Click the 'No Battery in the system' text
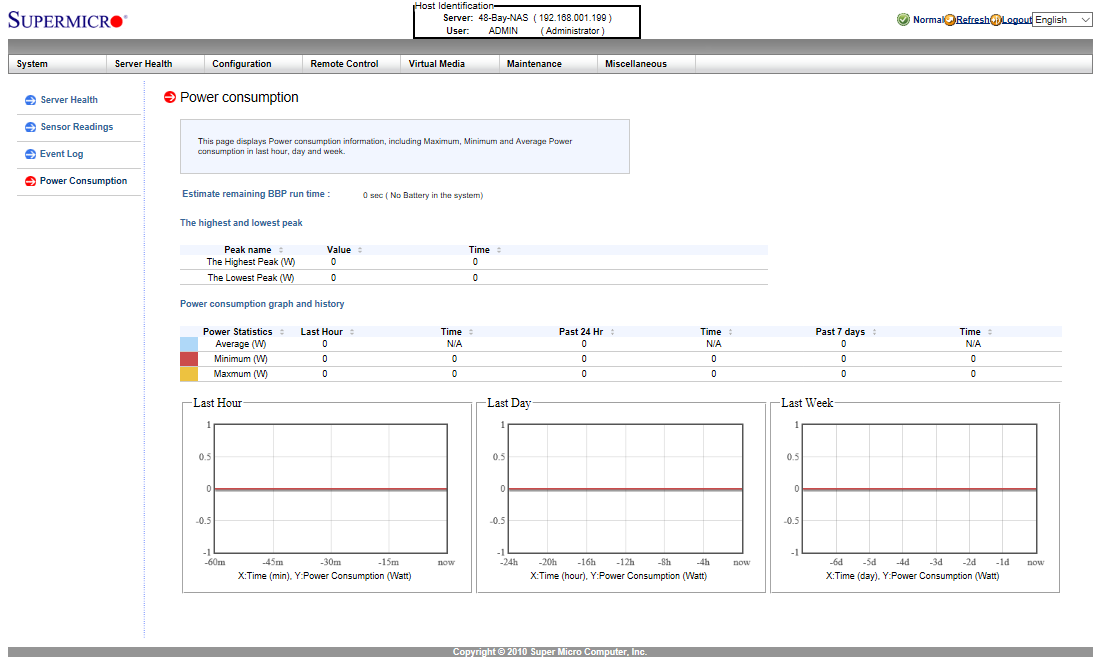Image resolution: width=1112 pixels, height=657 pixels. pyautogui.click(x=436, y=195)
